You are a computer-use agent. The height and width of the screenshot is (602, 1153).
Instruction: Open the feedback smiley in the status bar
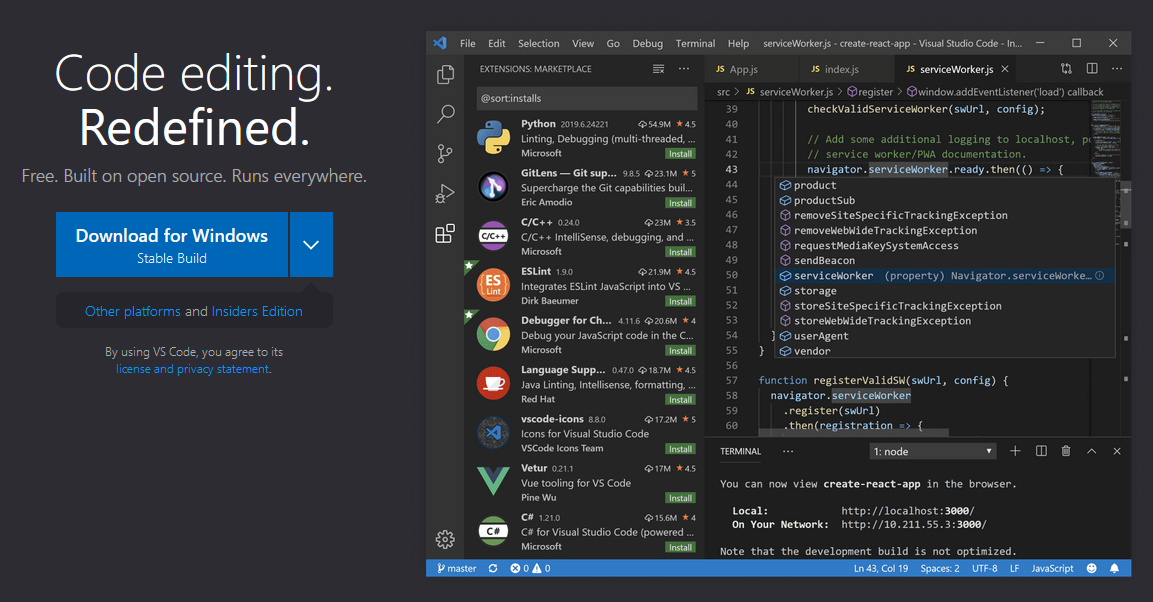[1091, 568]
